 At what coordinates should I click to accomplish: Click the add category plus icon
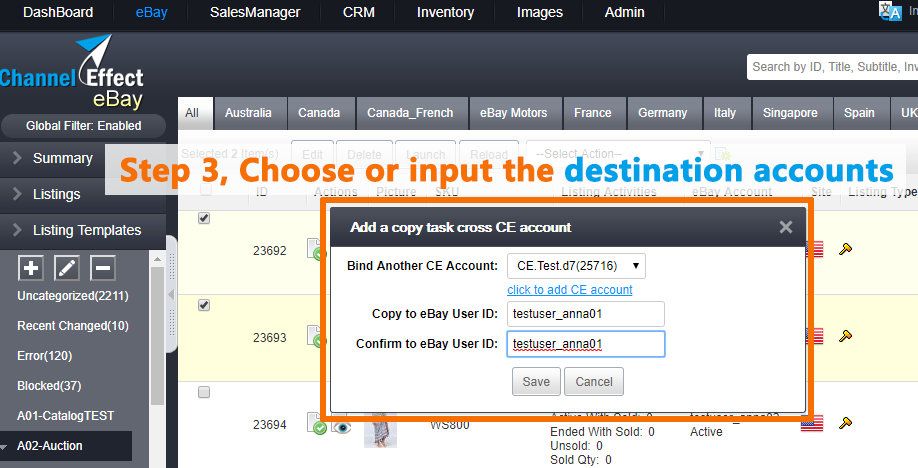[31, 268]
